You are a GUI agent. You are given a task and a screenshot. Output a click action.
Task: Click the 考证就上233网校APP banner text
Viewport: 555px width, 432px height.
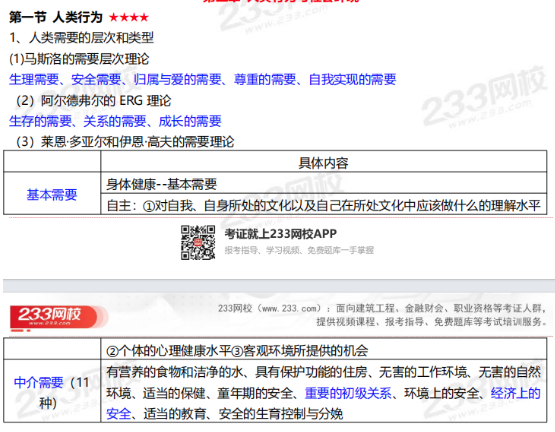point(280,234)
